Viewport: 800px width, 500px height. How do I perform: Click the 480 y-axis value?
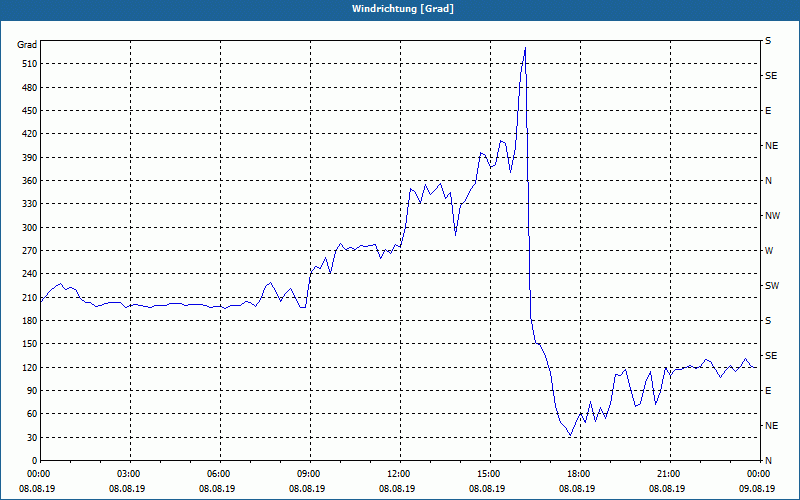point(31,87)
